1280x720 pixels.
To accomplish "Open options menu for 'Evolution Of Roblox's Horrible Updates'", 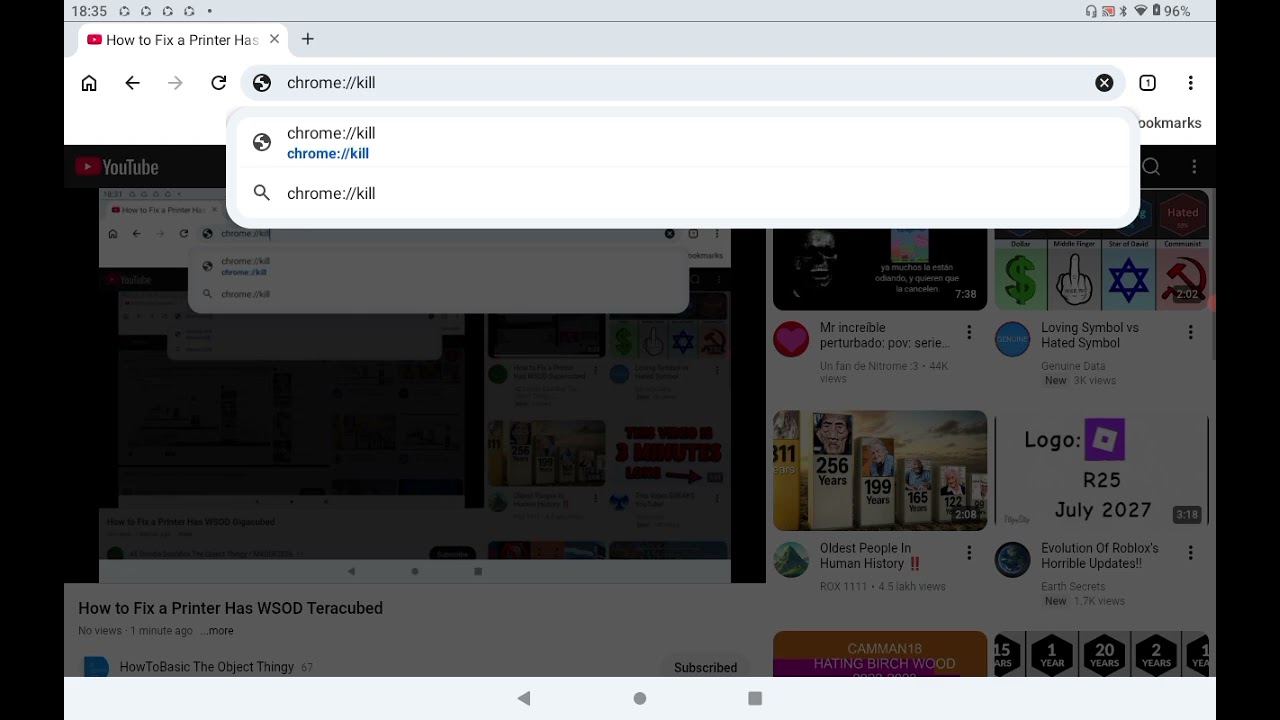I will pos(1190,553).
